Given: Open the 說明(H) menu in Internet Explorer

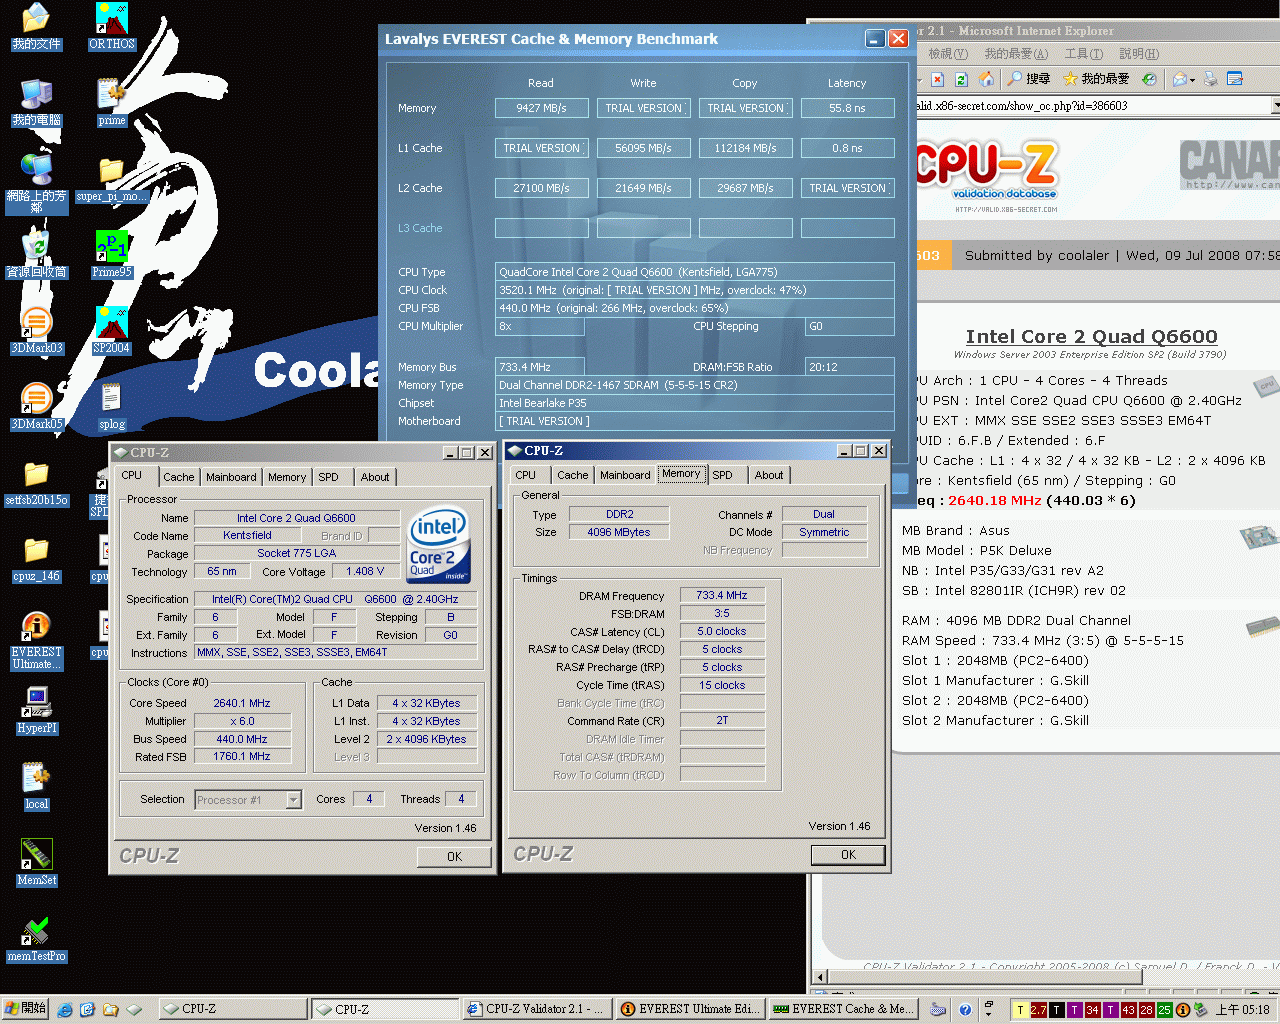Looking at the screenshot, I should 1139,54.
